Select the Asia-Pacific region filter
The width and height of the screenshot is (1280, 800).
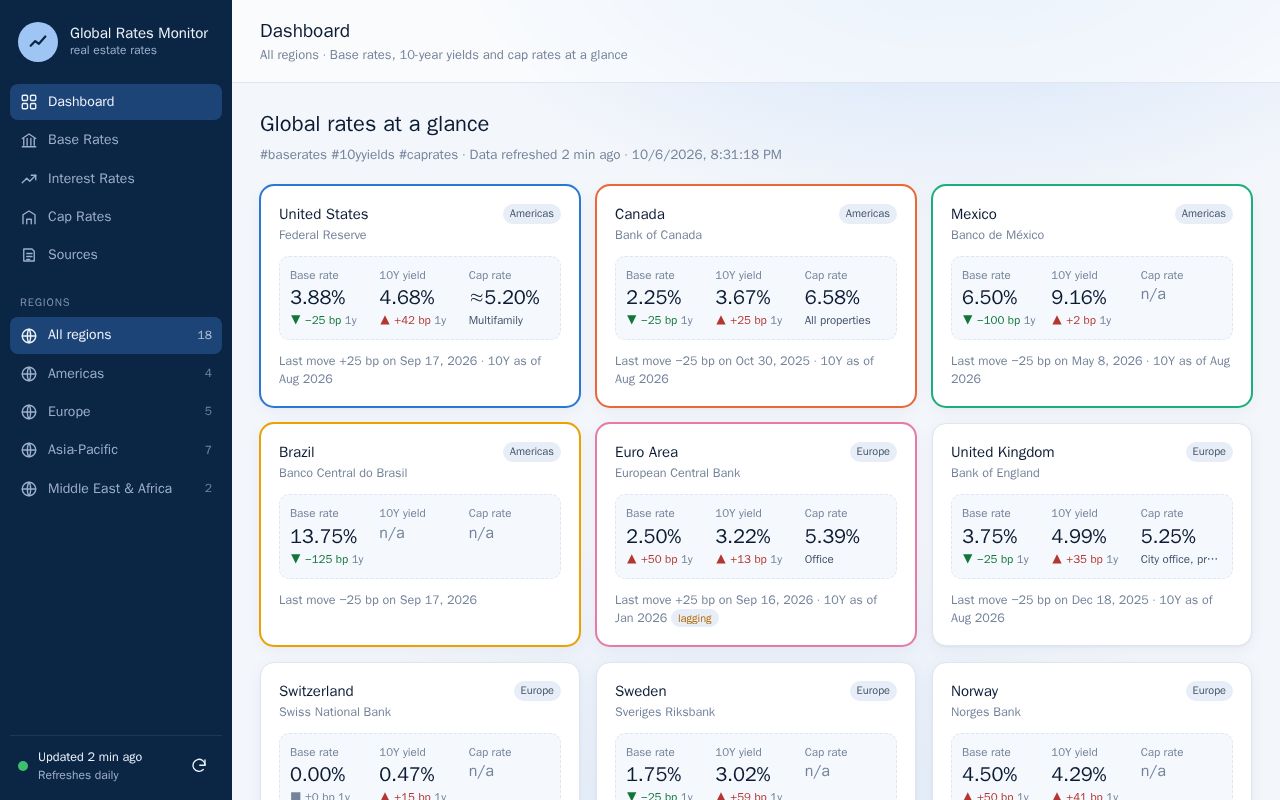(116, 450)
